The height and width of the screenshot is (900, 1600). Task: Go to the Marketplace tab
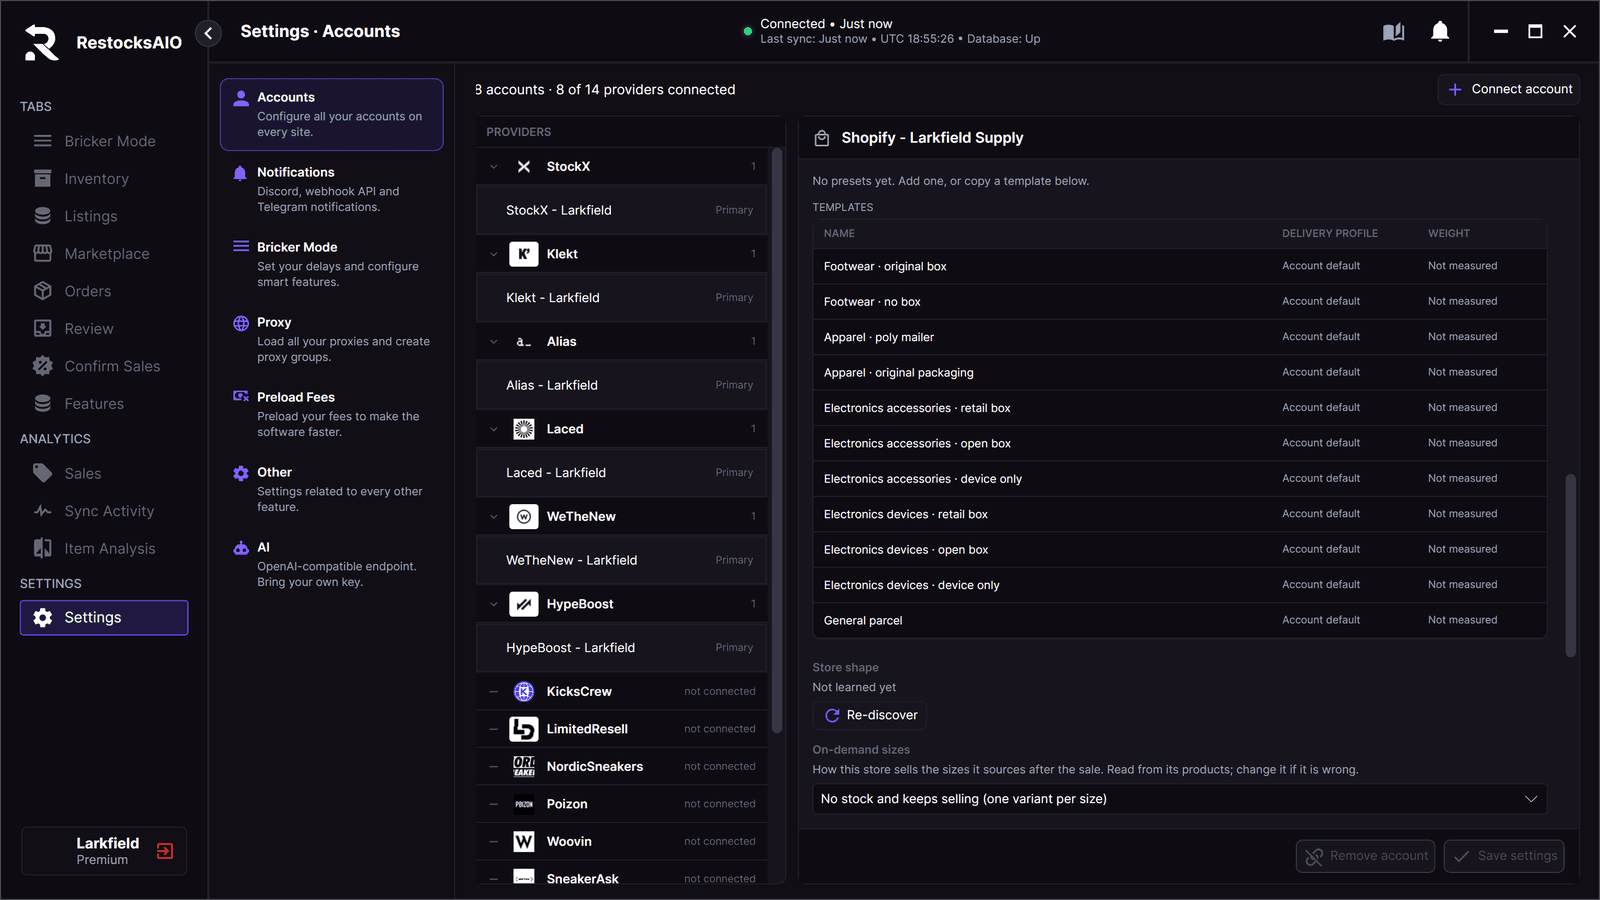click(106, 254)
